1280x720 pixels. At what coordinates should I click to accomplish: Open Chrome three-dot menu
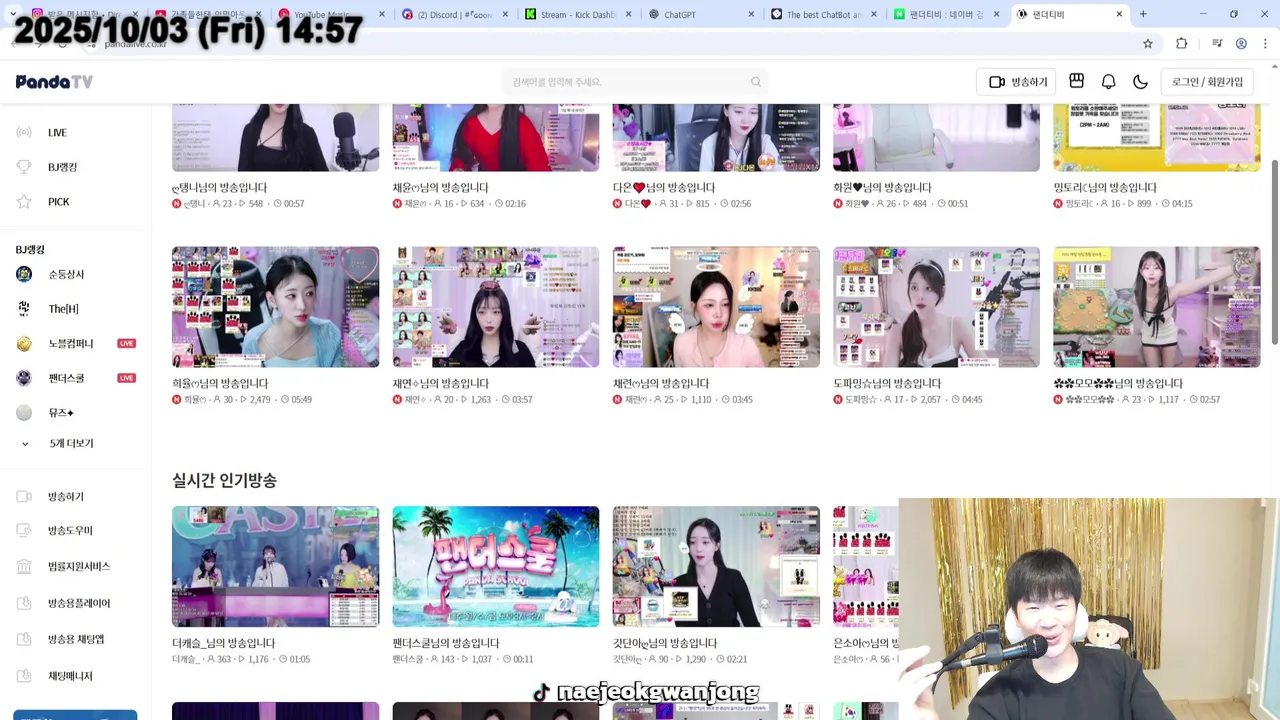click(x=1265, y=44)
